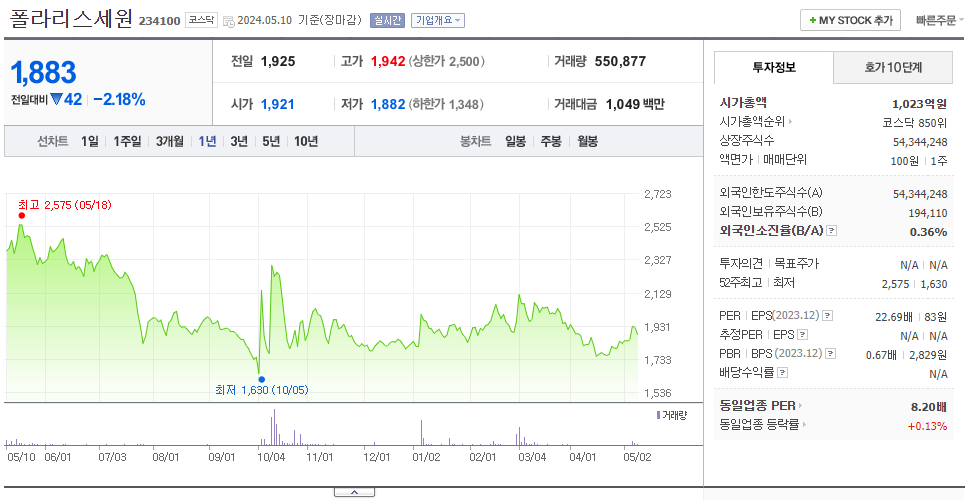Select the 3년 line chart period
Image resolution: width=968 pixels, height=500 pixels.
click(239, 141)
